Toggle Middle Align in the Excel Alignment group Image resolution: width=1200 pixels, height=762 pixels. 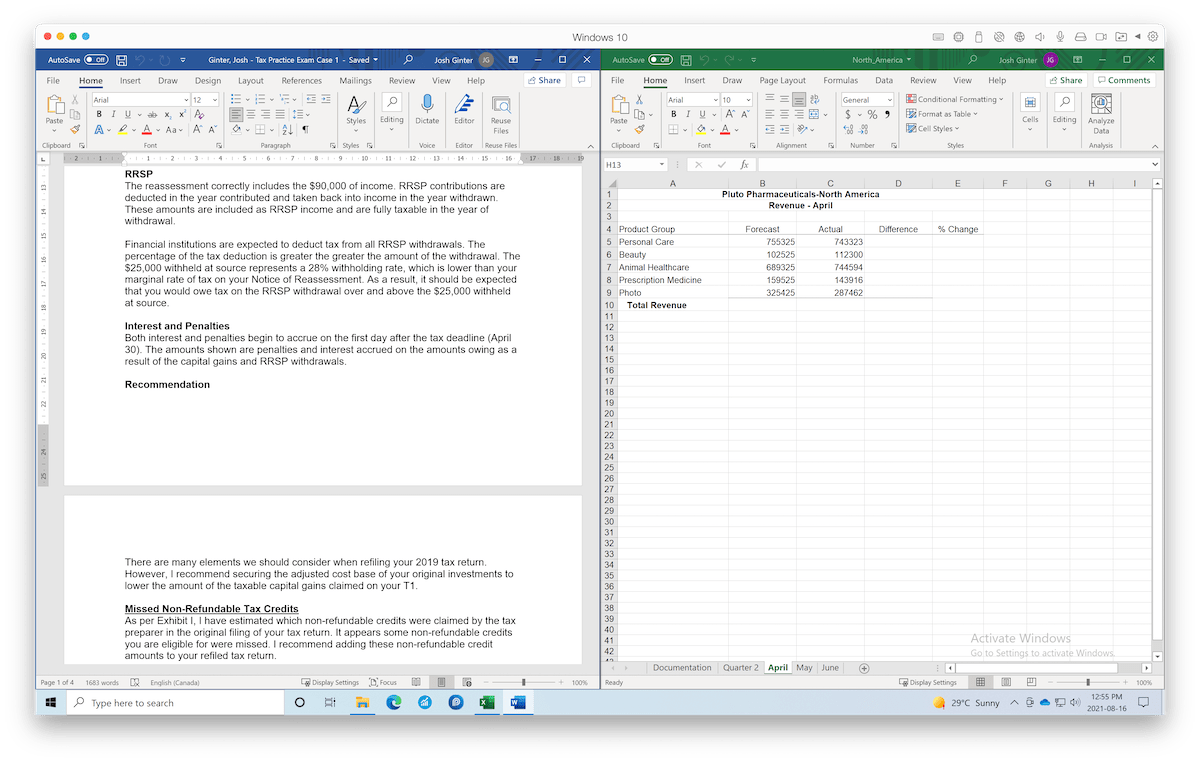784,100
